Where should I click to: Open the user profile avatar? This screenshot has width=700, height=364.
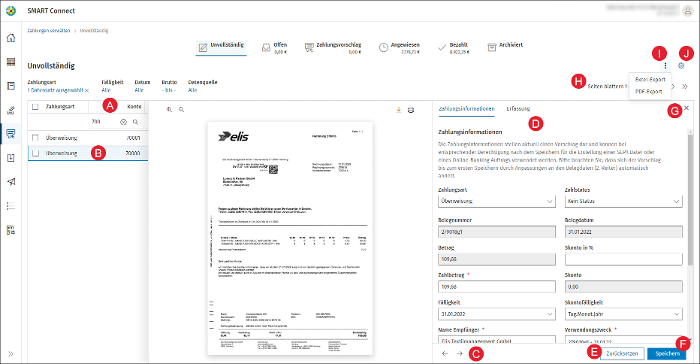688,11
